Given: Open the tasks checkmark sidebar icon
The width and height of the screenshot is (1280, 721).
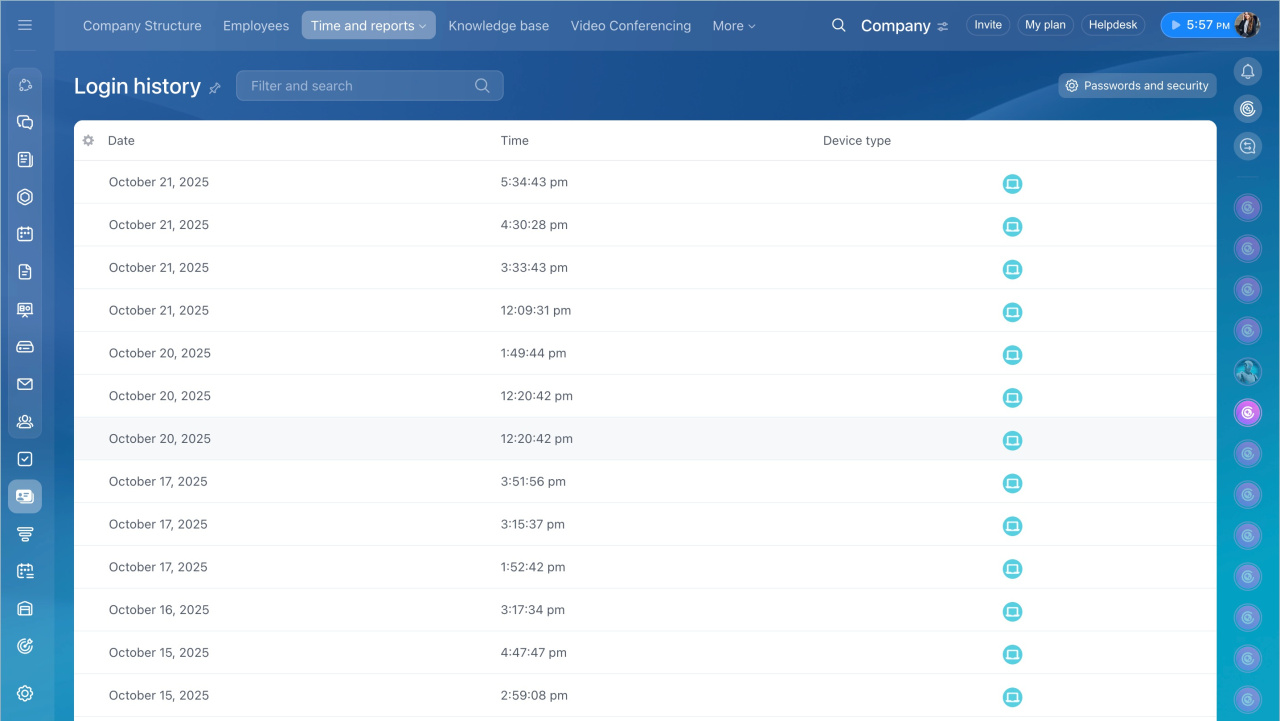Looking at the screenshot, I should pyautogui.click(x=25, y=459).
